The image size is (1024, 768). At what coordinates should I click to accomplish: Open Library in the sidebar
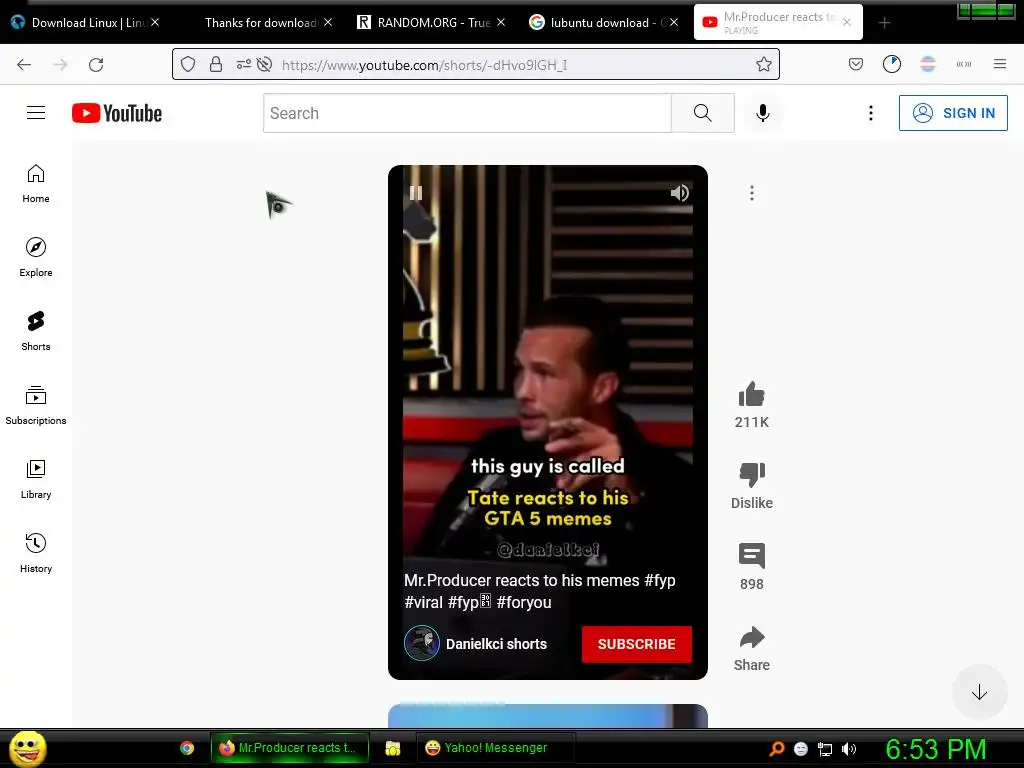coord(36,479)
